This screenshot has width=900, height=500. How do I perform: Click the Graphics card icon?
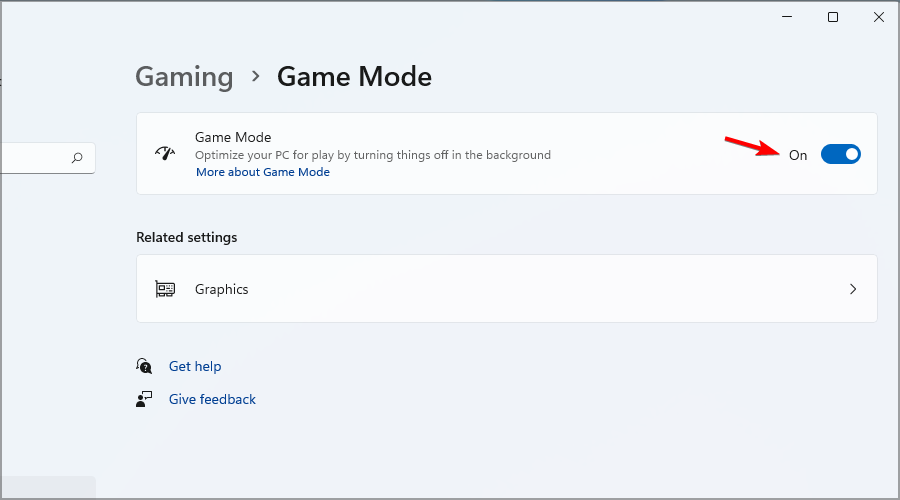tap(165, 289)
